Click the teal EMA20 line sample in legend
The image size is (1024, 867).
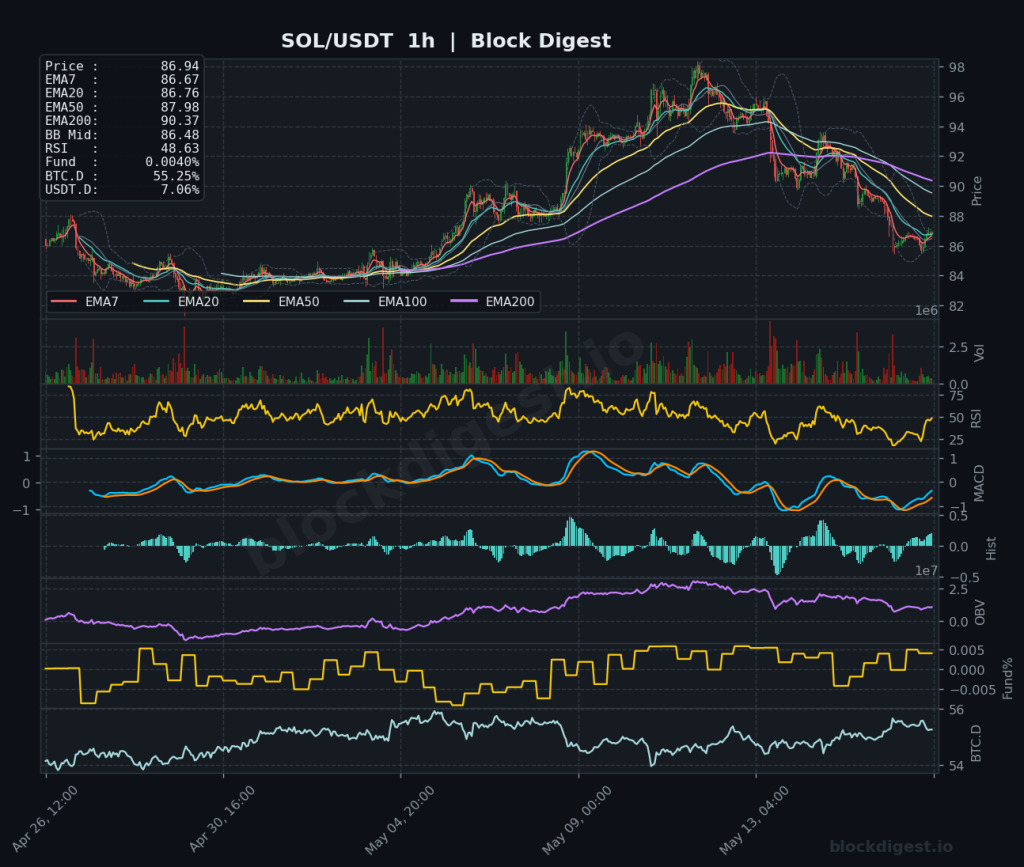pos(156,302)
